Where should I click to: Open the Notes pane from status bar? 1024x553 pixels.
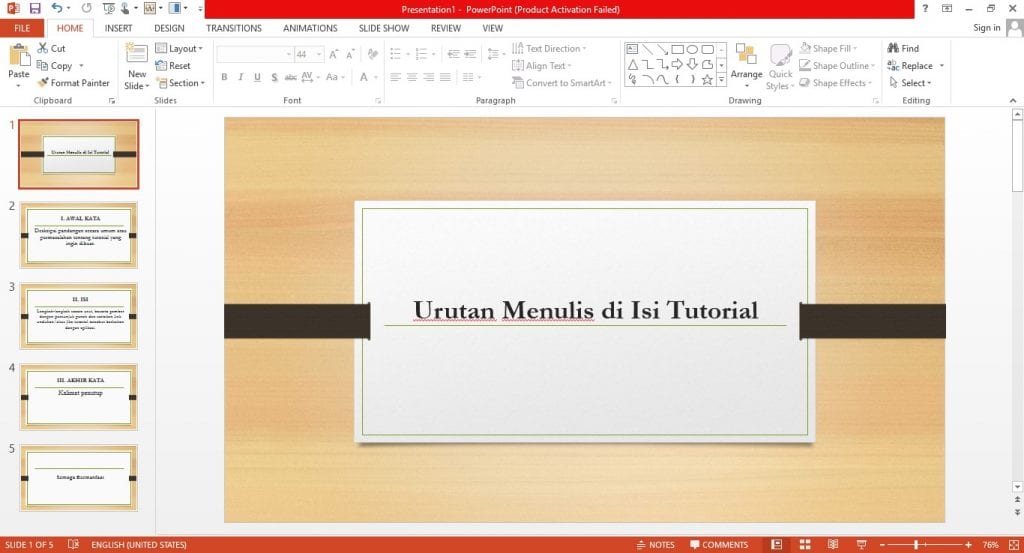click(x=655, y=545)
